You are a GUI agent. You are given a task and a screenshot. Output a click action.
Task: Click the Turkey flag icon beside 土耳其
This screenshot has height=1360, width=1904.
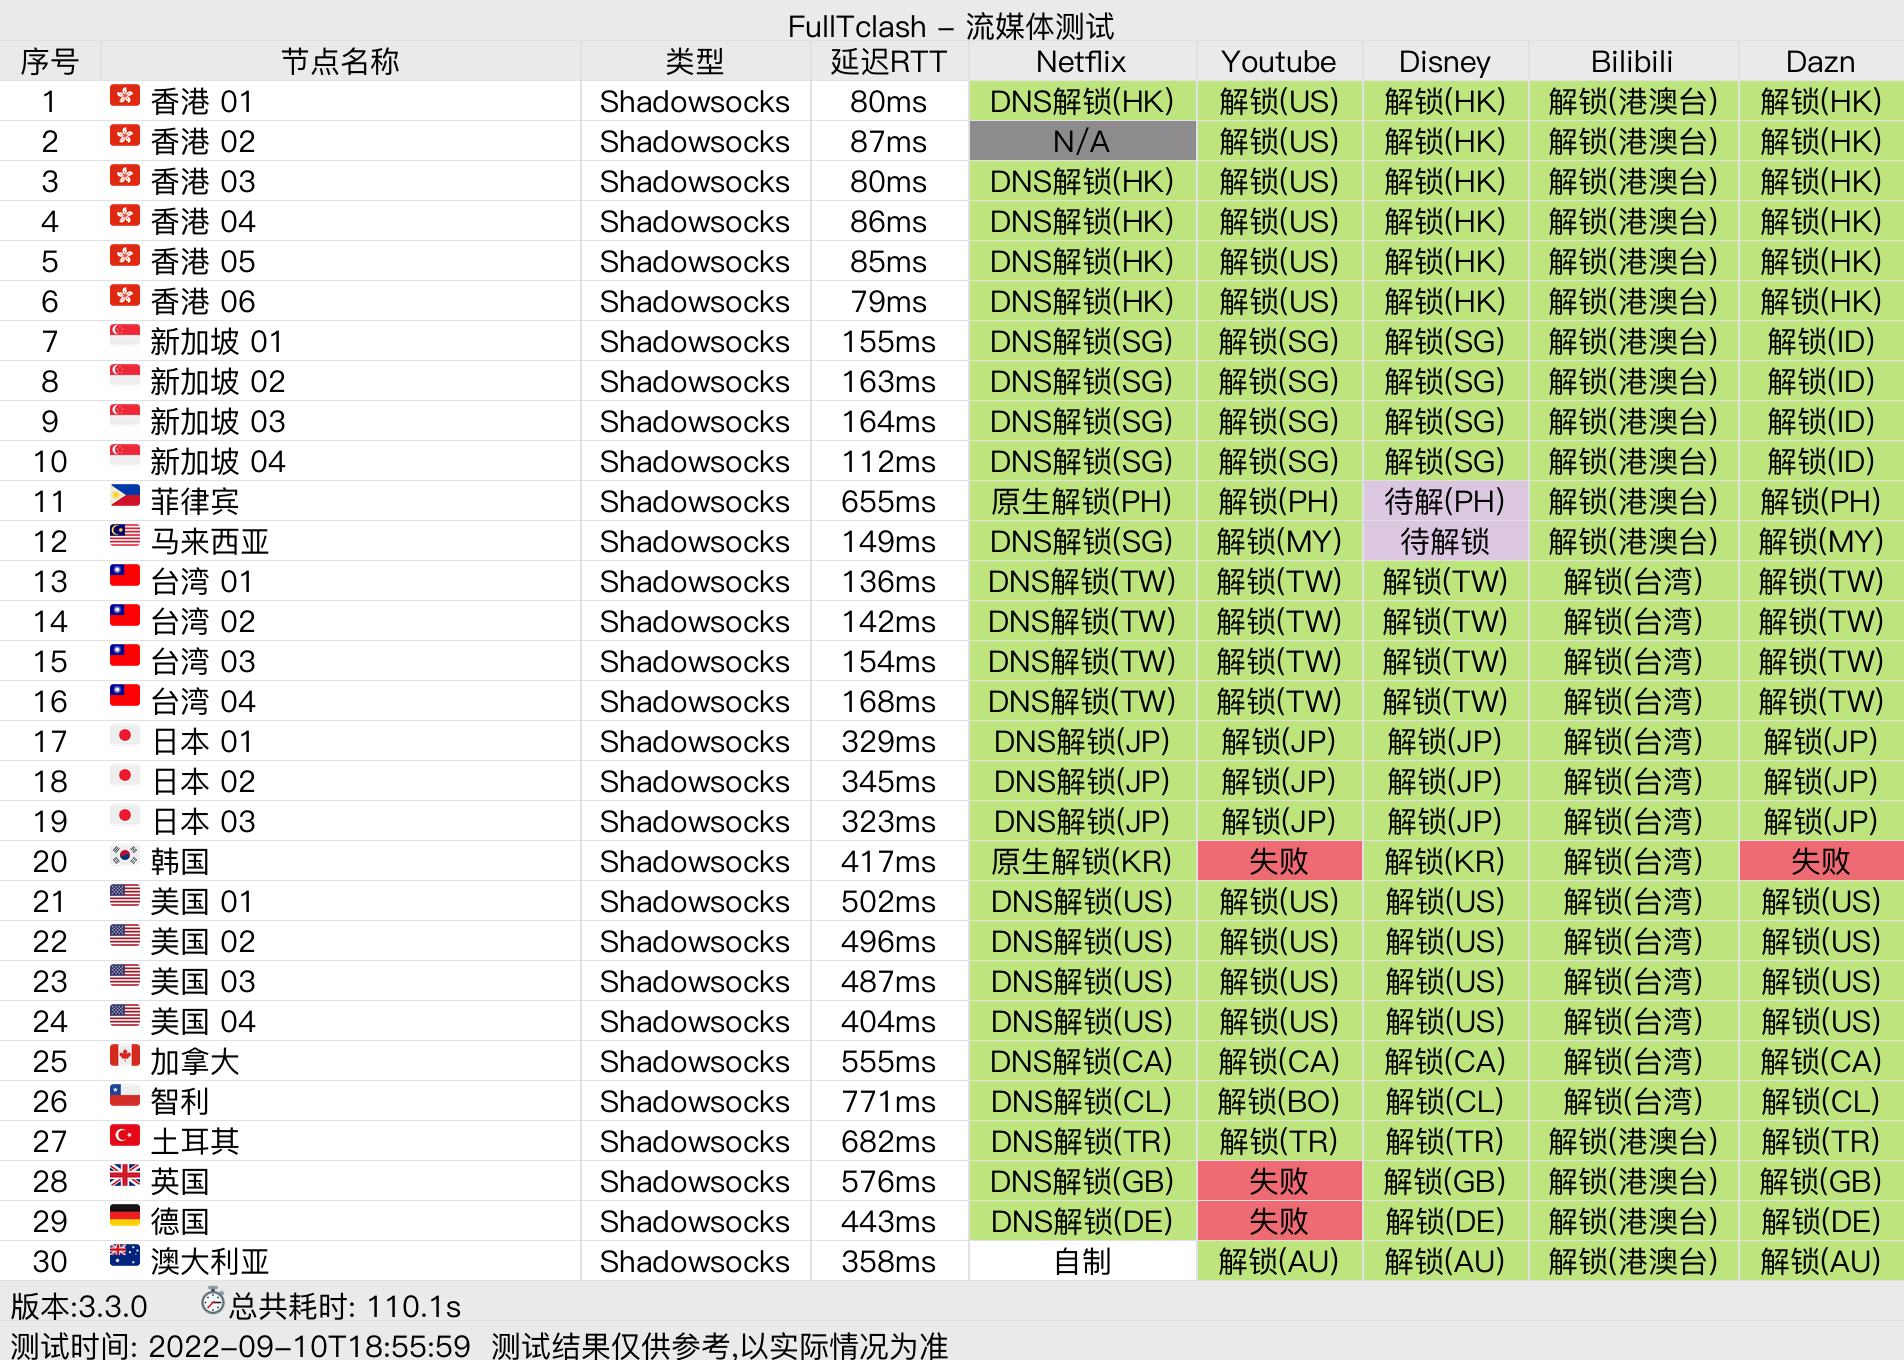point(125,1136)
